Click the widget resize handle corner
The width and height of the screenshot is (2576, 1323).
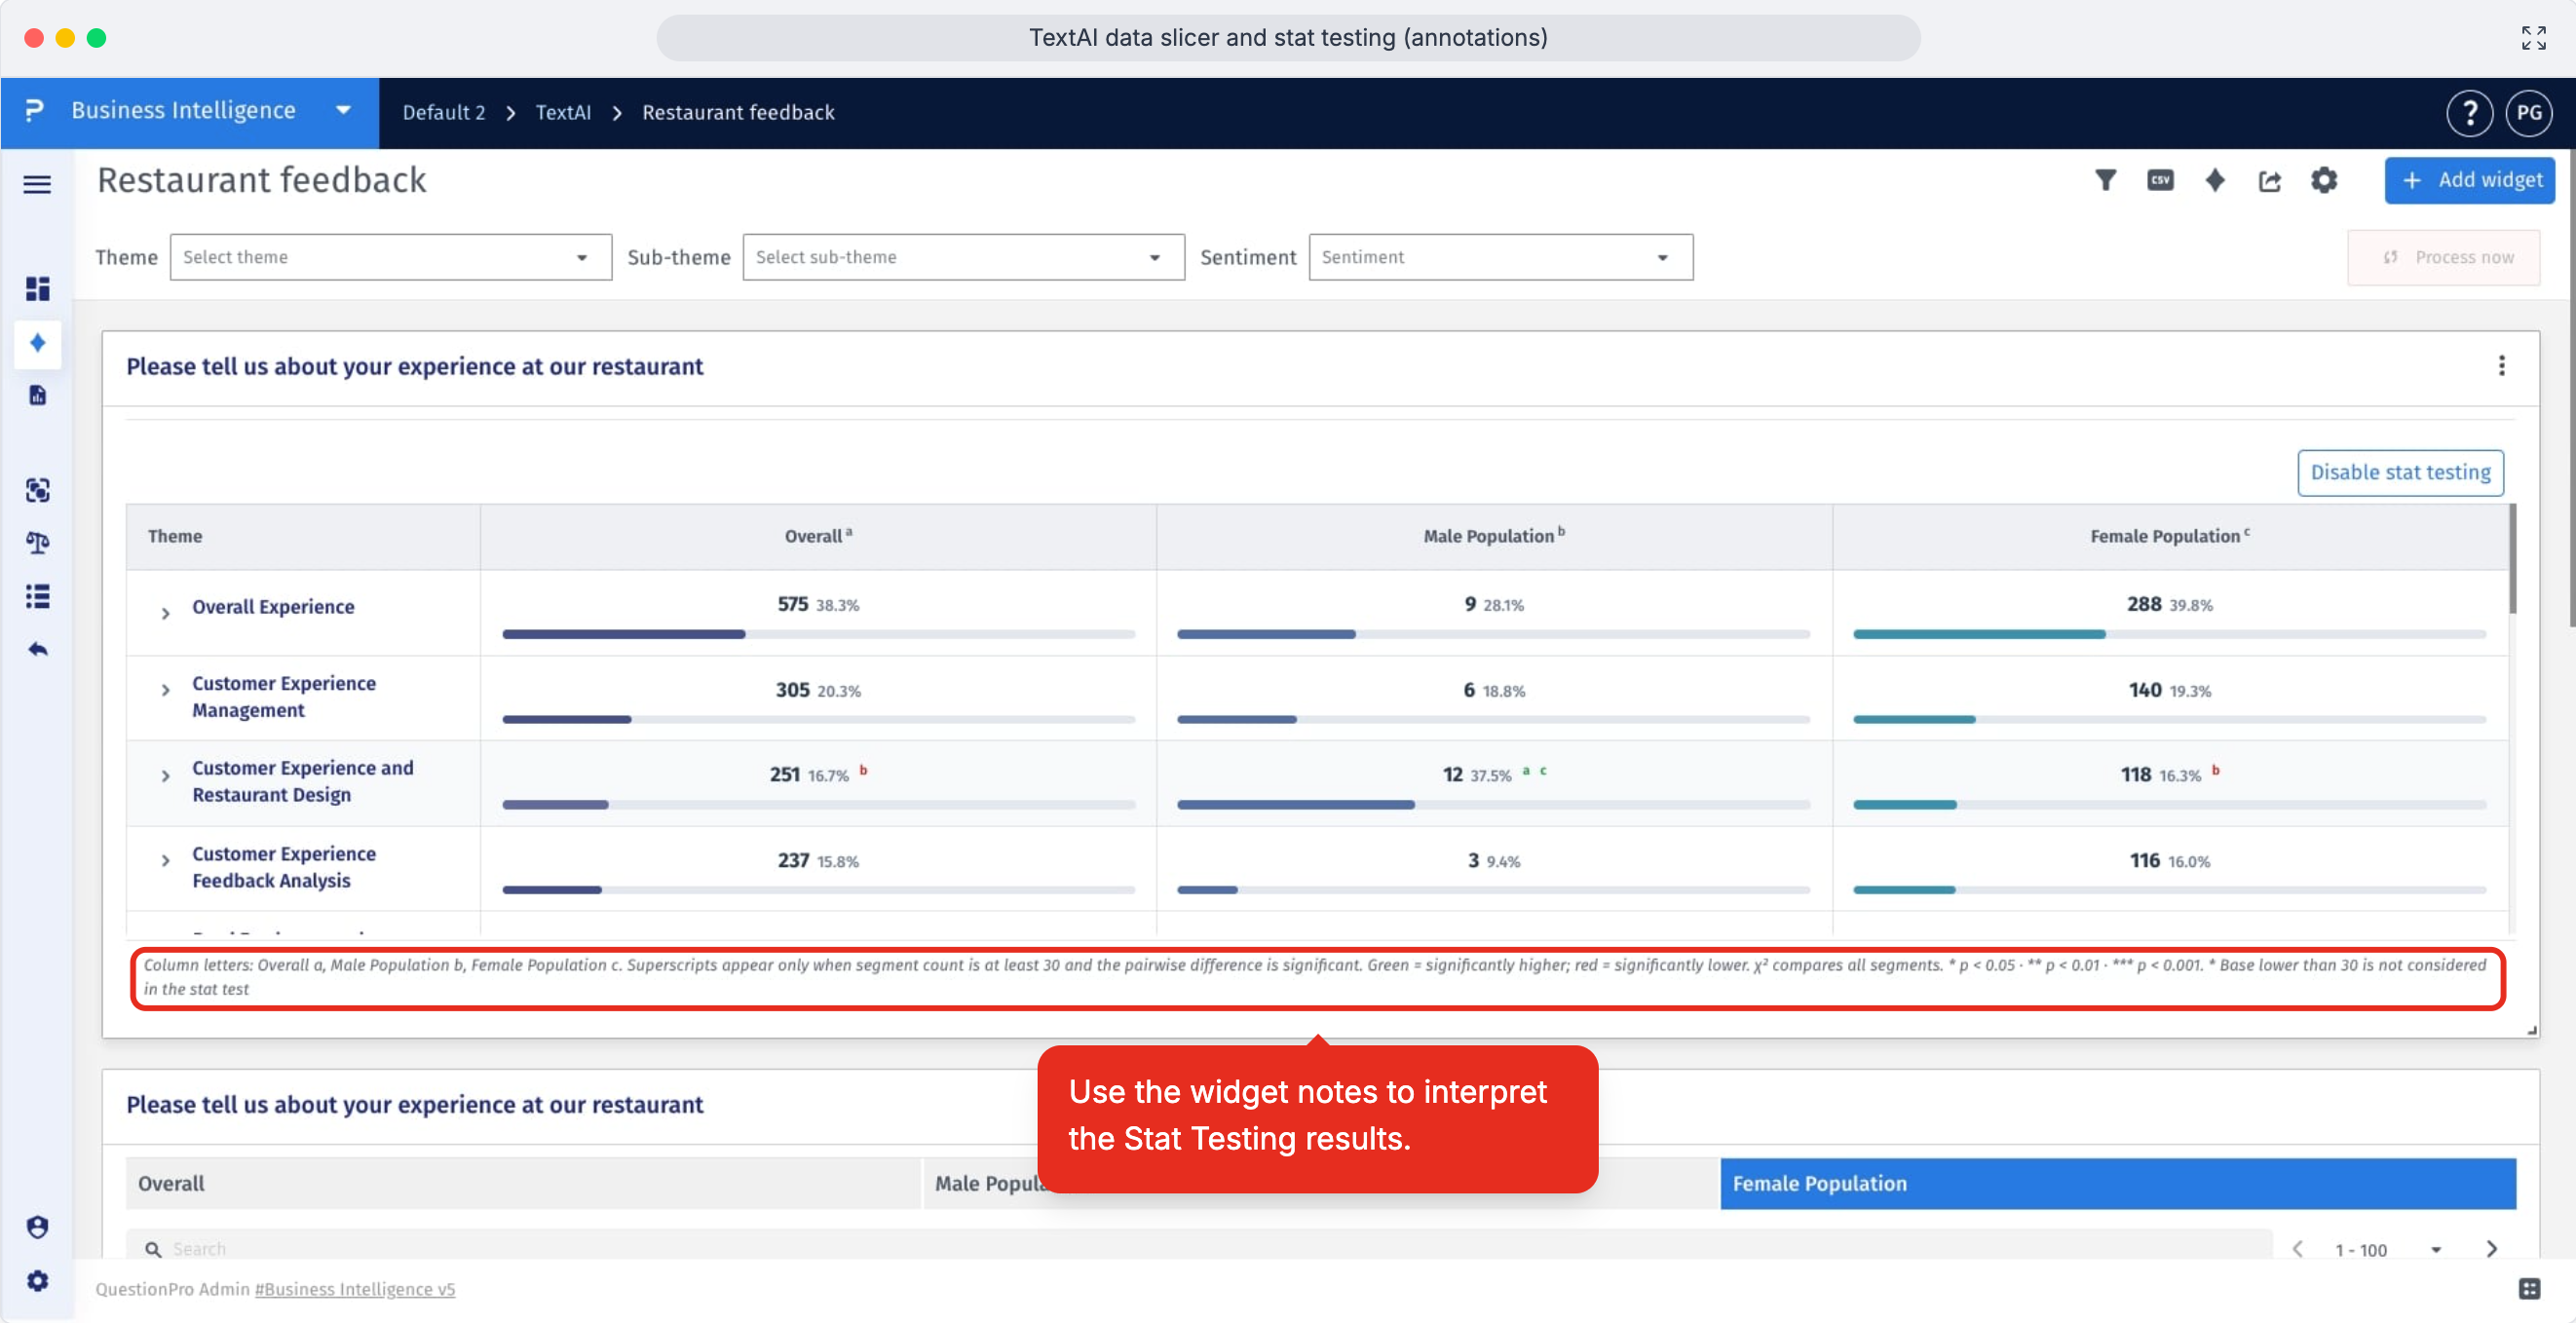coord(2532,1030)
